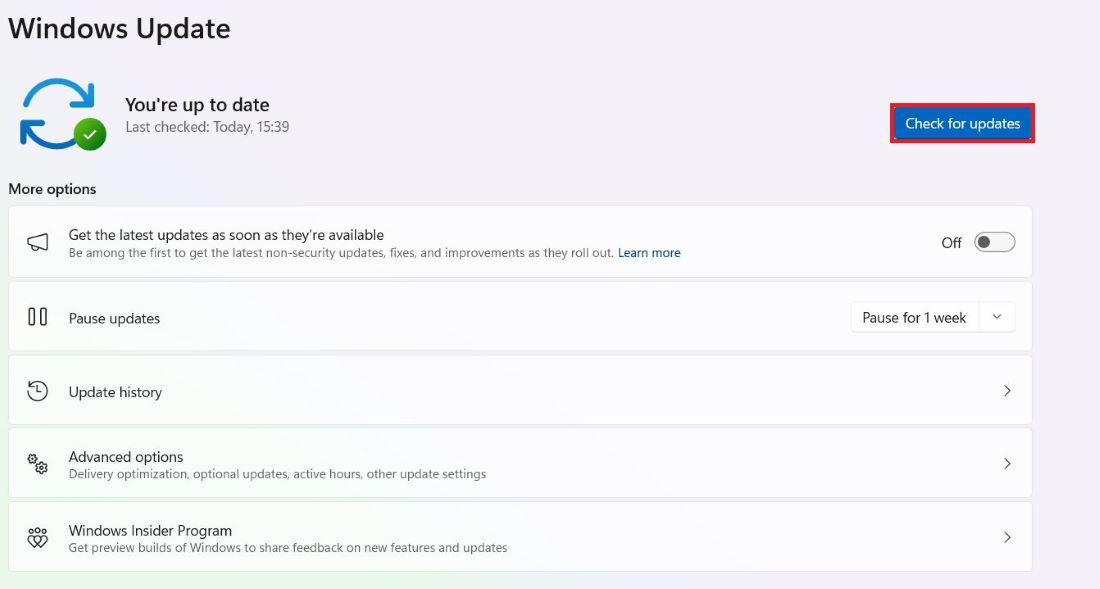Expand the pause duration dropdown arrow
Viewport: 1100px width, 589px height.
(997, 317)
